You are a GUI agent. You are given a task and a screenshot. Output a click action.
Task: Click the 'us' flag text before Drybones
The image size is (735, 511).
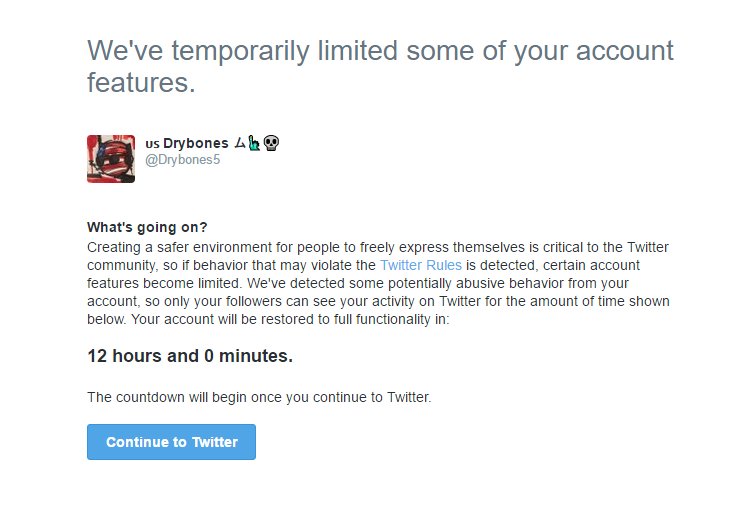click(x=152, y=144)
